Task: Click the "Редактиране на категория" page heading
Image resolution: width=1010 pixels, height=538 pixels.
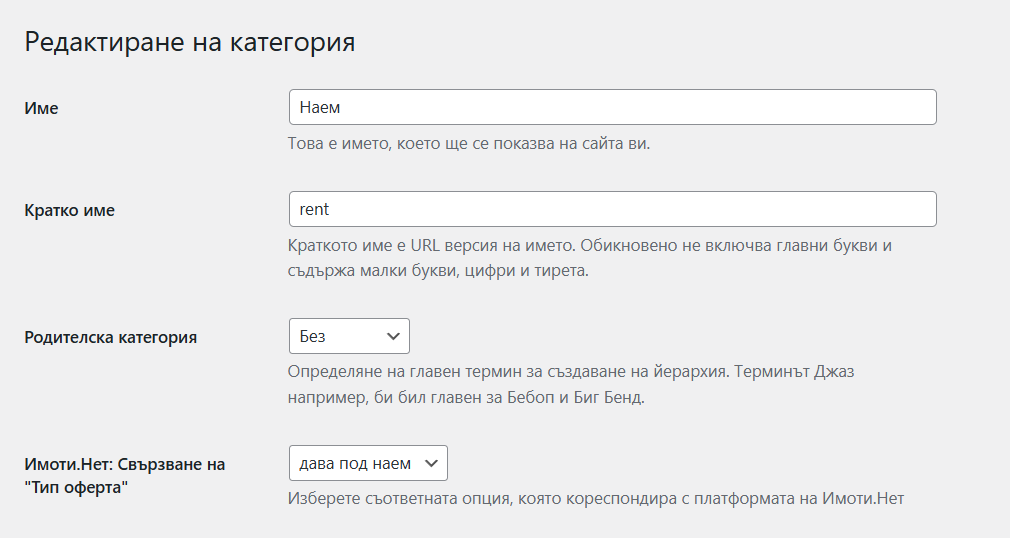Action: [x=190, y=43]
